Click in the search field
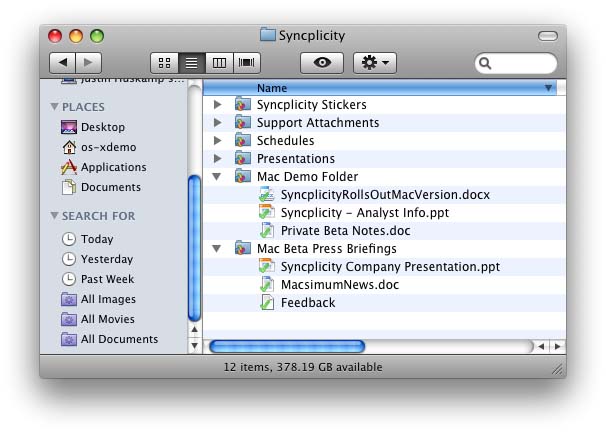 [516, 63]
